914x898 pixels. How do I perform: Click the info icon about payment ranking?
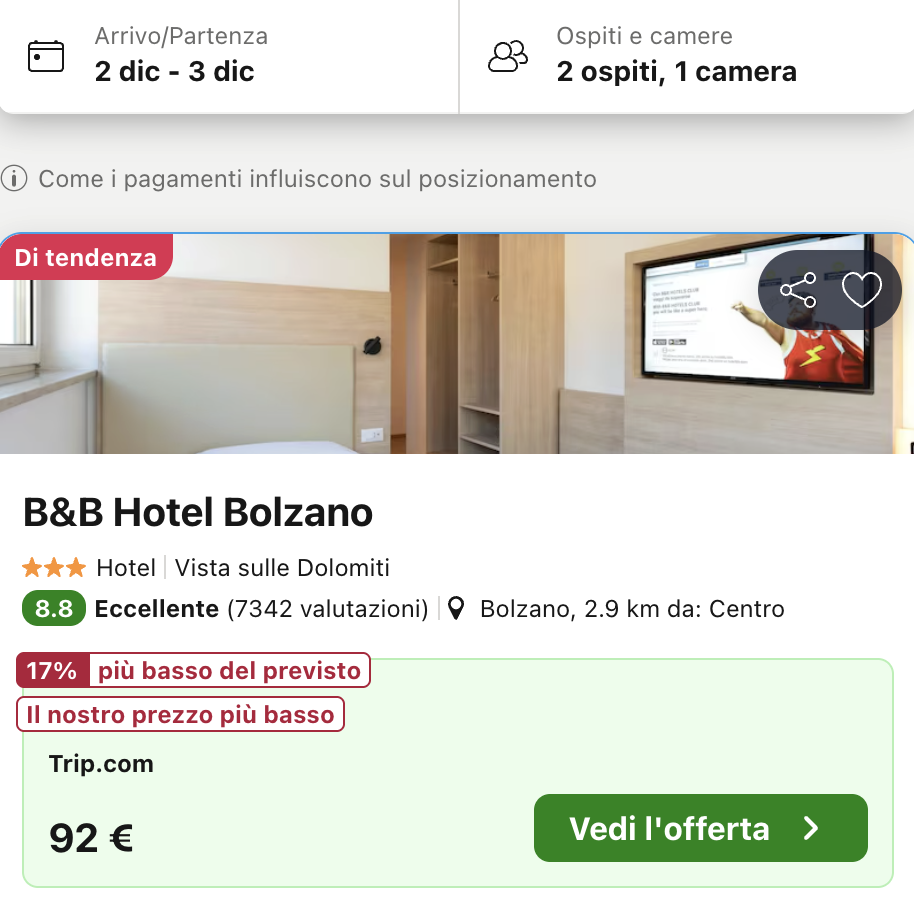tap(15, 179)
